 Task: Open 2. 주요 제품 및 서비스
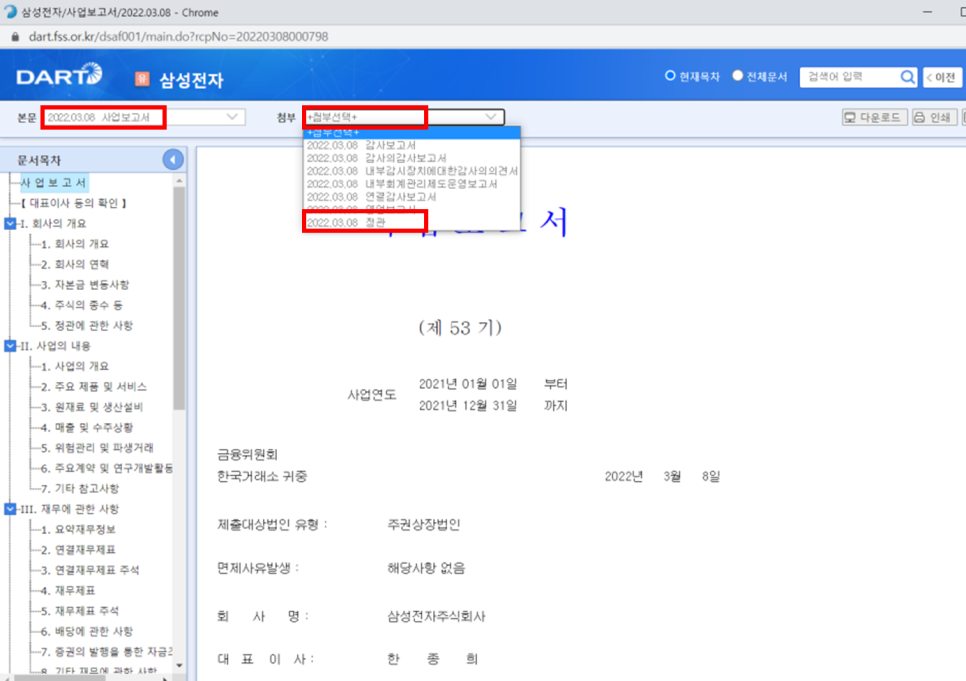click(94, 386)
